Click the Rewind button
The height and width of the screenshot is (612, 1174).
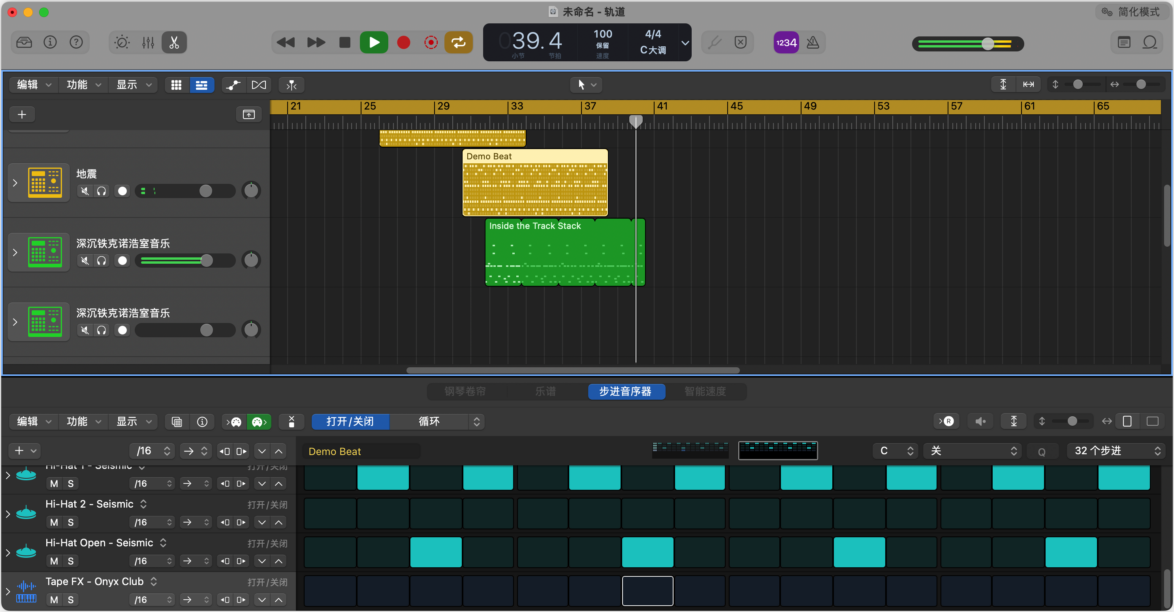click(285, 43)
